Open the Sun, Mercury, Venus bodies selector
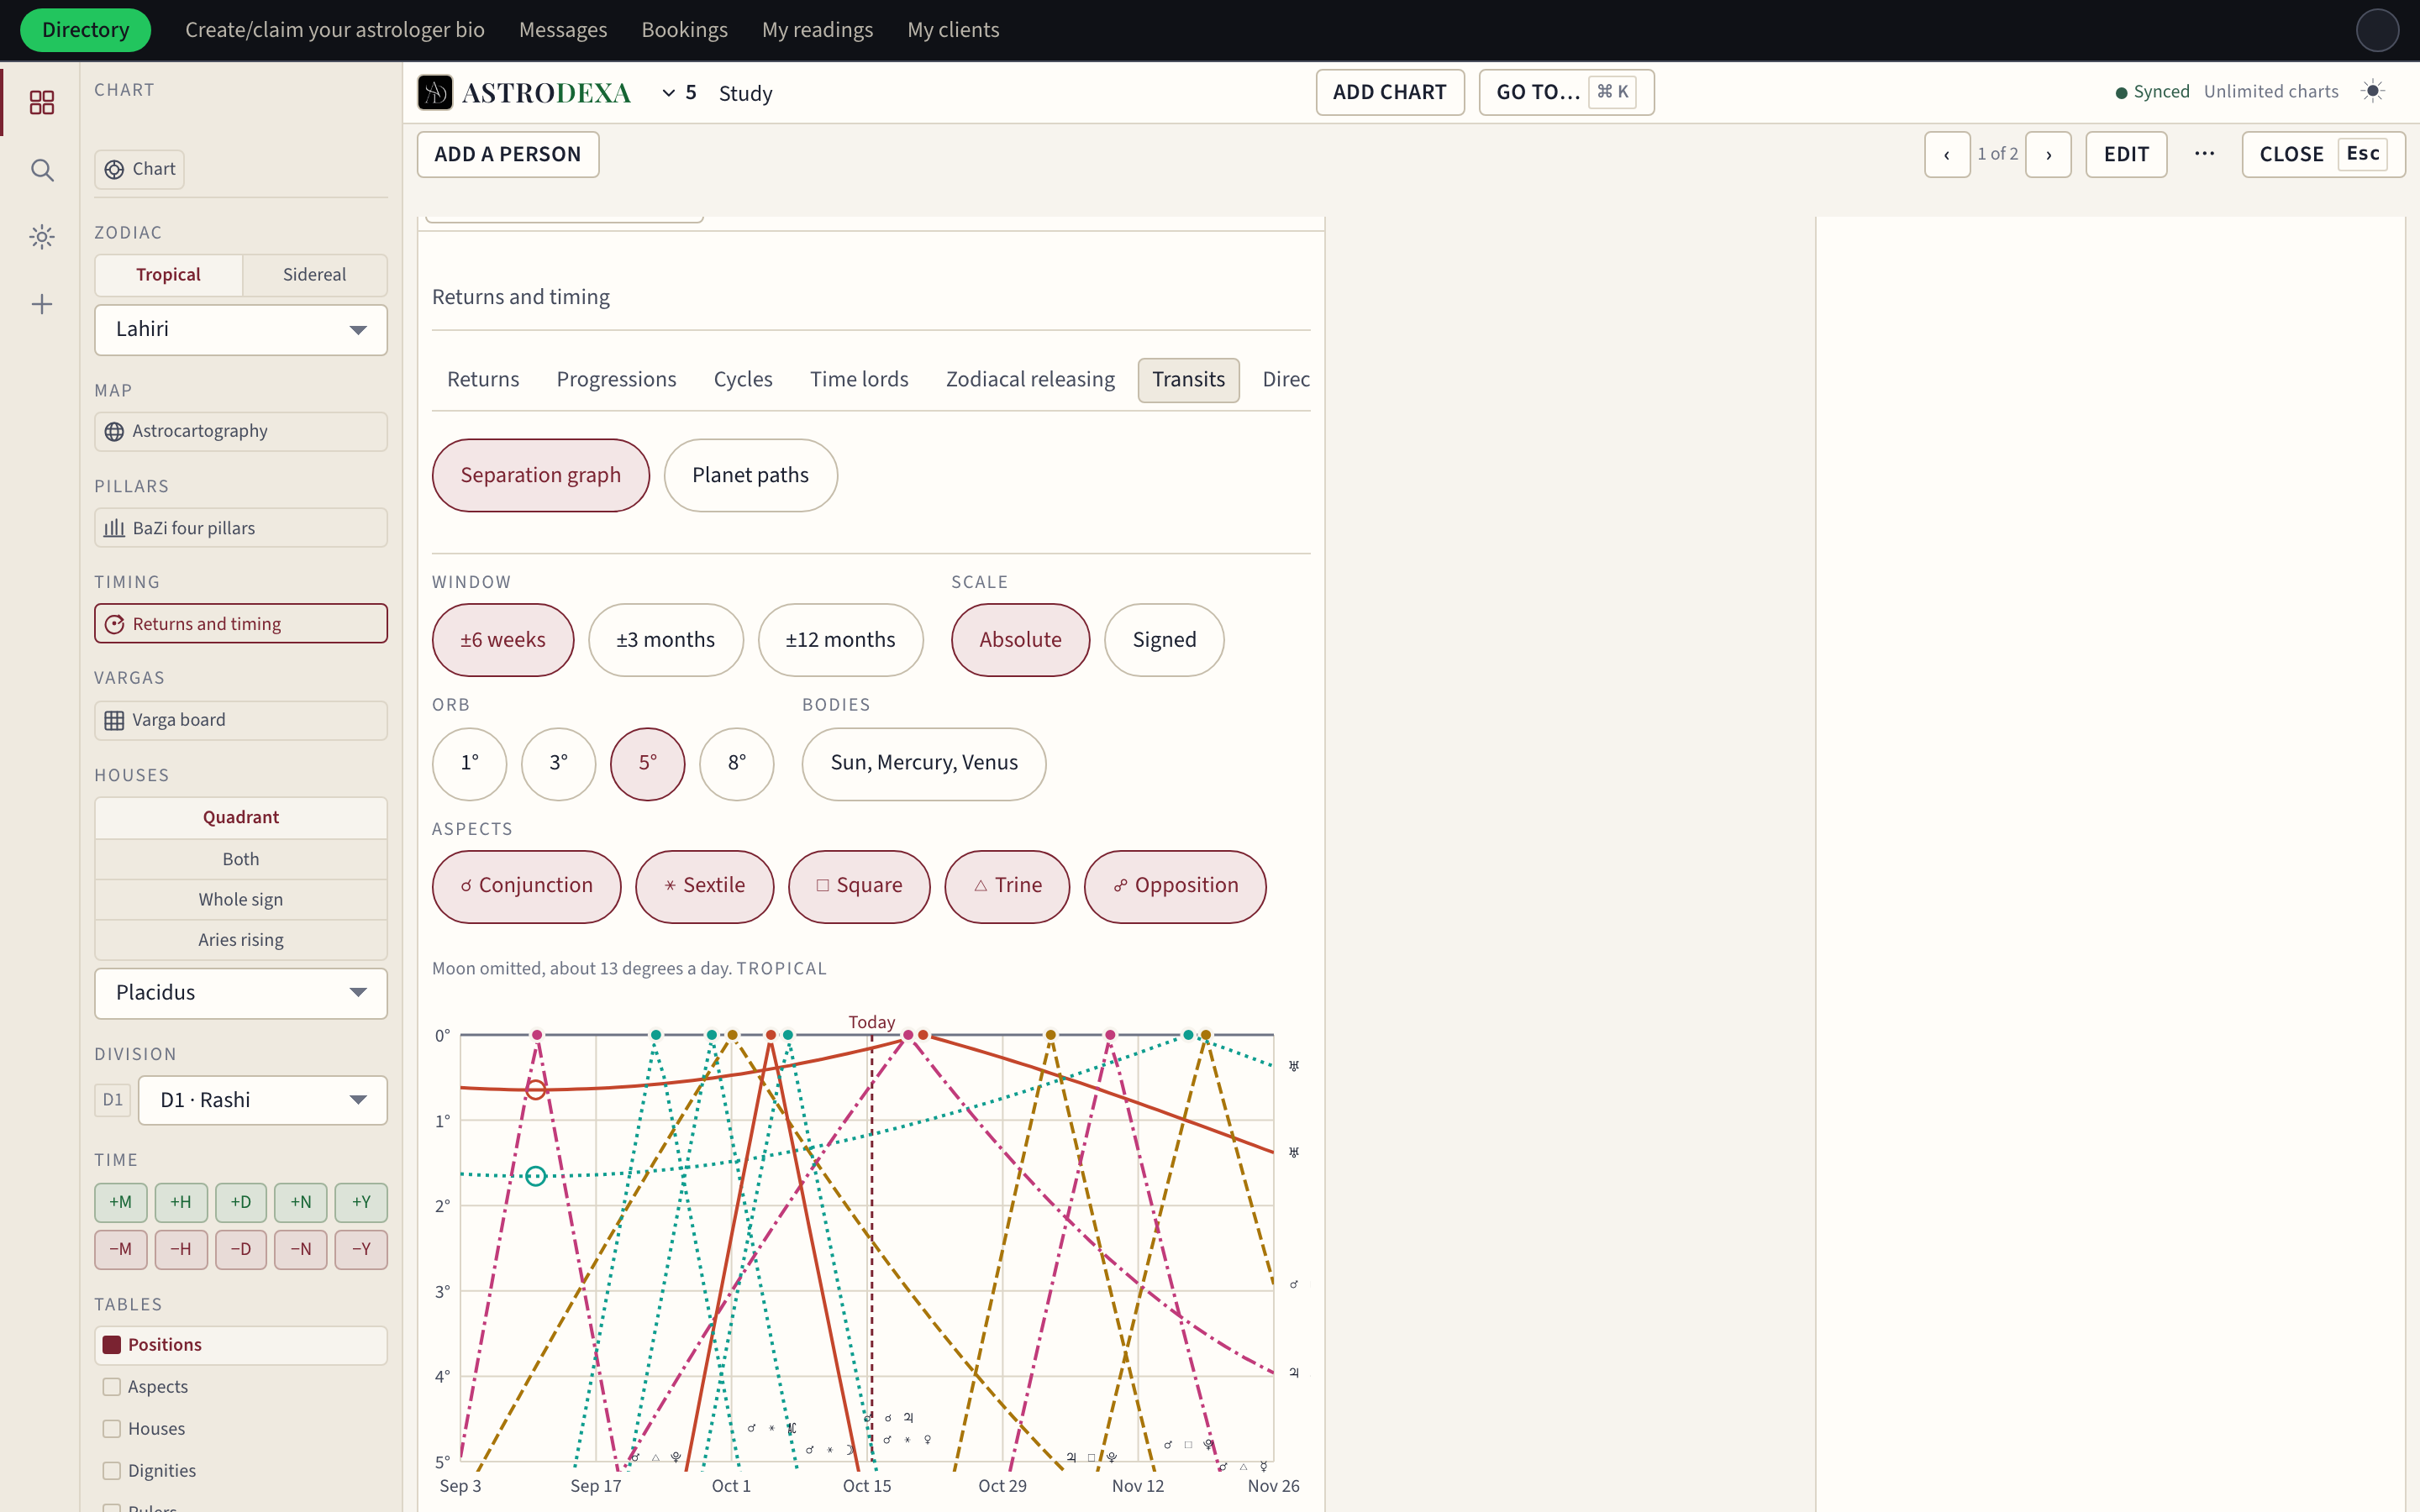The image size is (2420, 1512). (x=924, y=764)
